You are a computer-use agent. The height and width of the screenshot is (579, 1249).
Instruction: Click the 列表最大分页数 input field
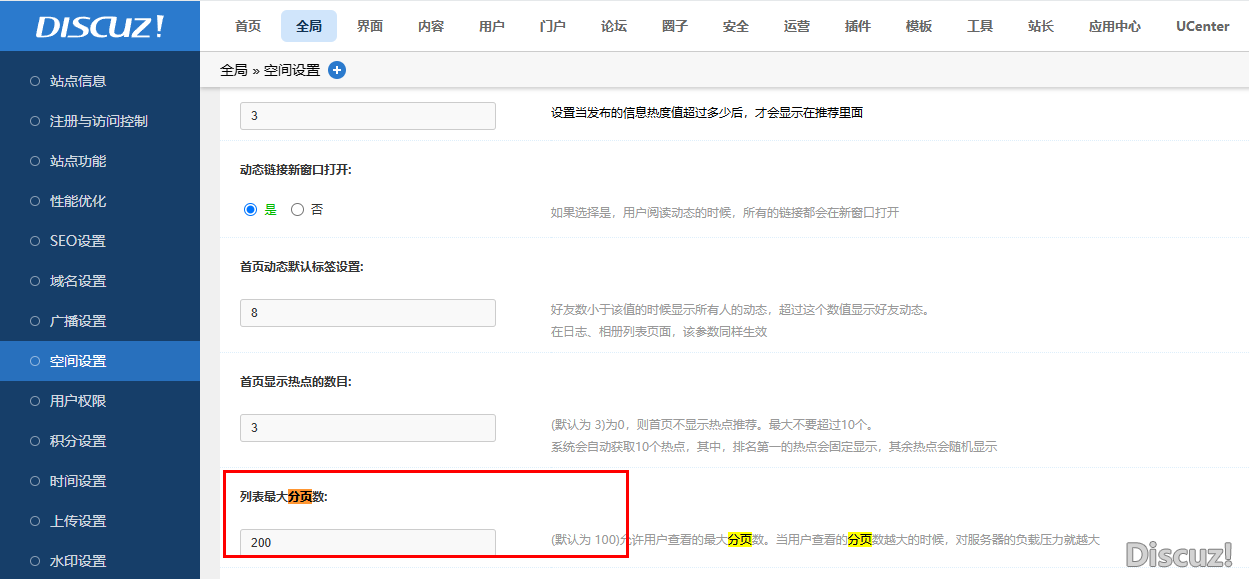pyautogui.click(x=367, y=542)
